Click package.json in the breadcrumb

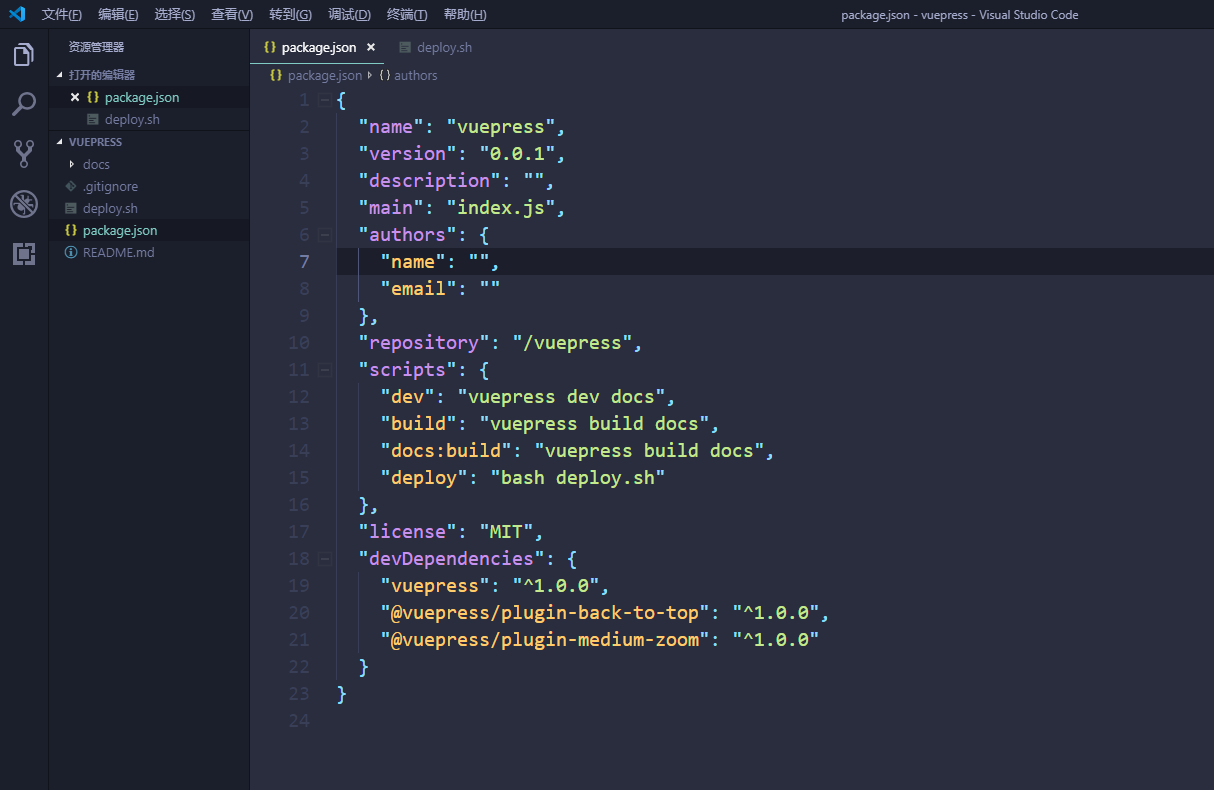(324, 75)
